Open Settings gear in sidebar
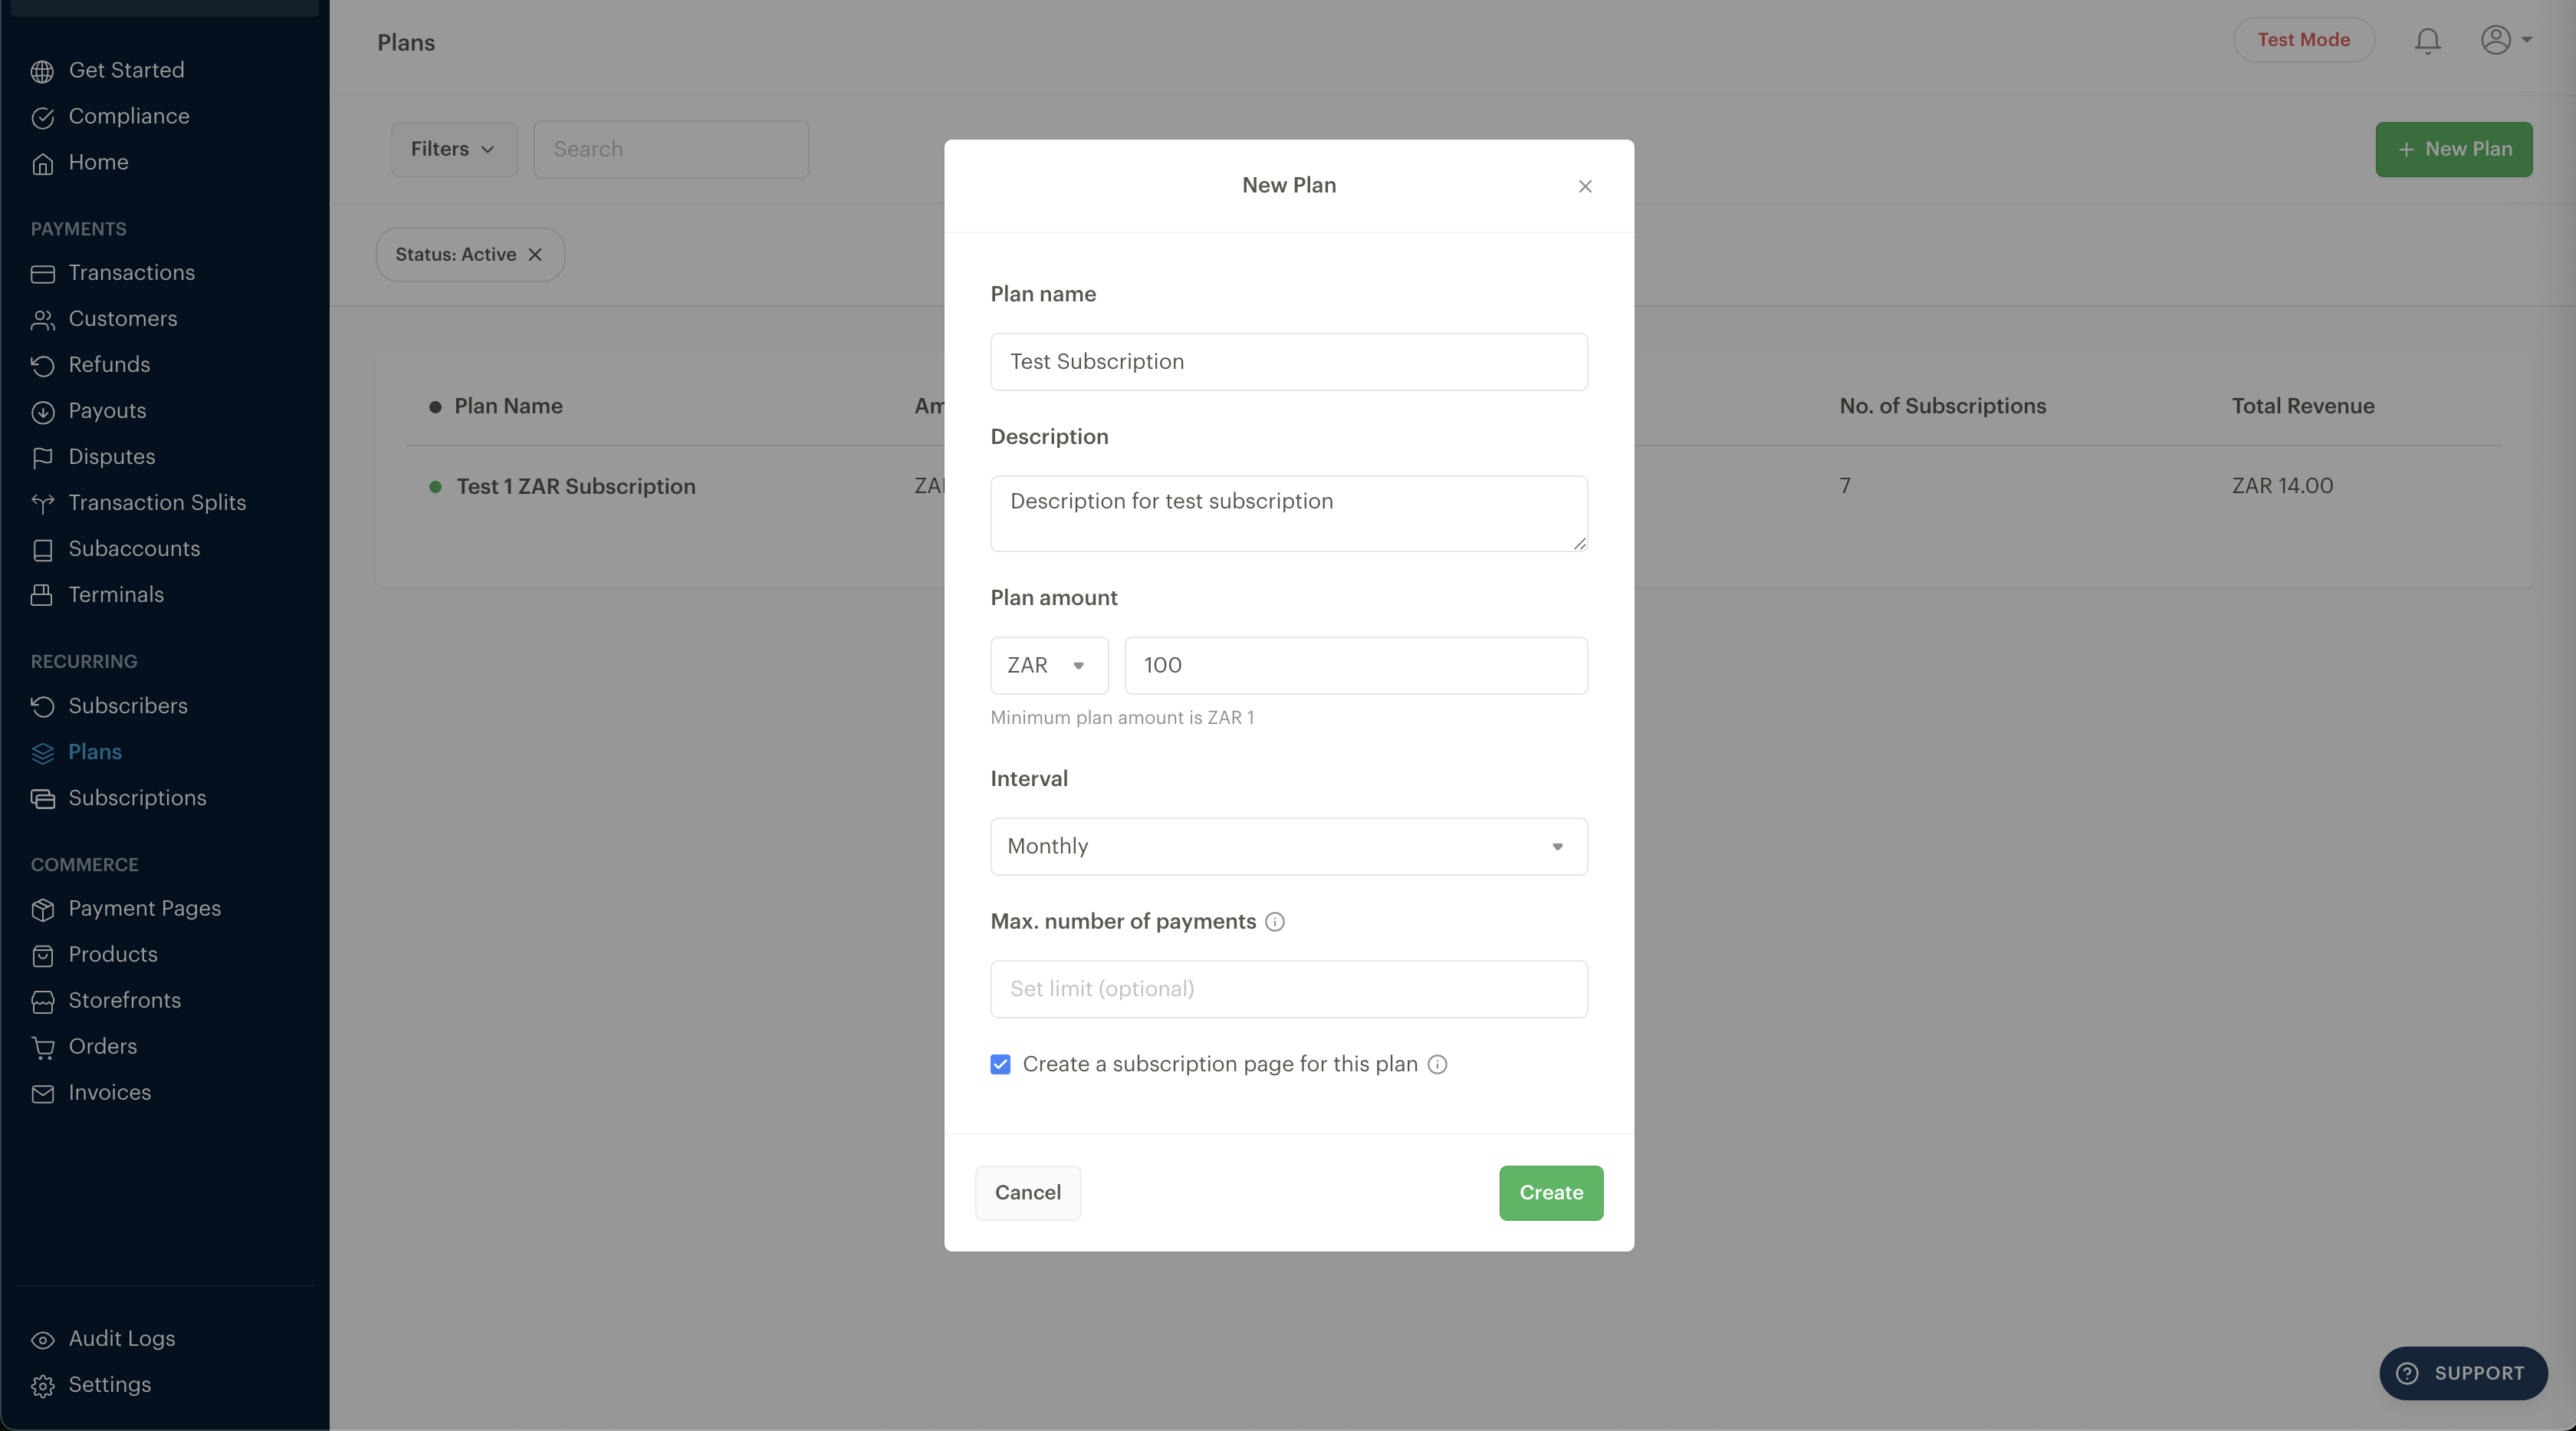The image size is (2576, 1431). pos(42,1385)
